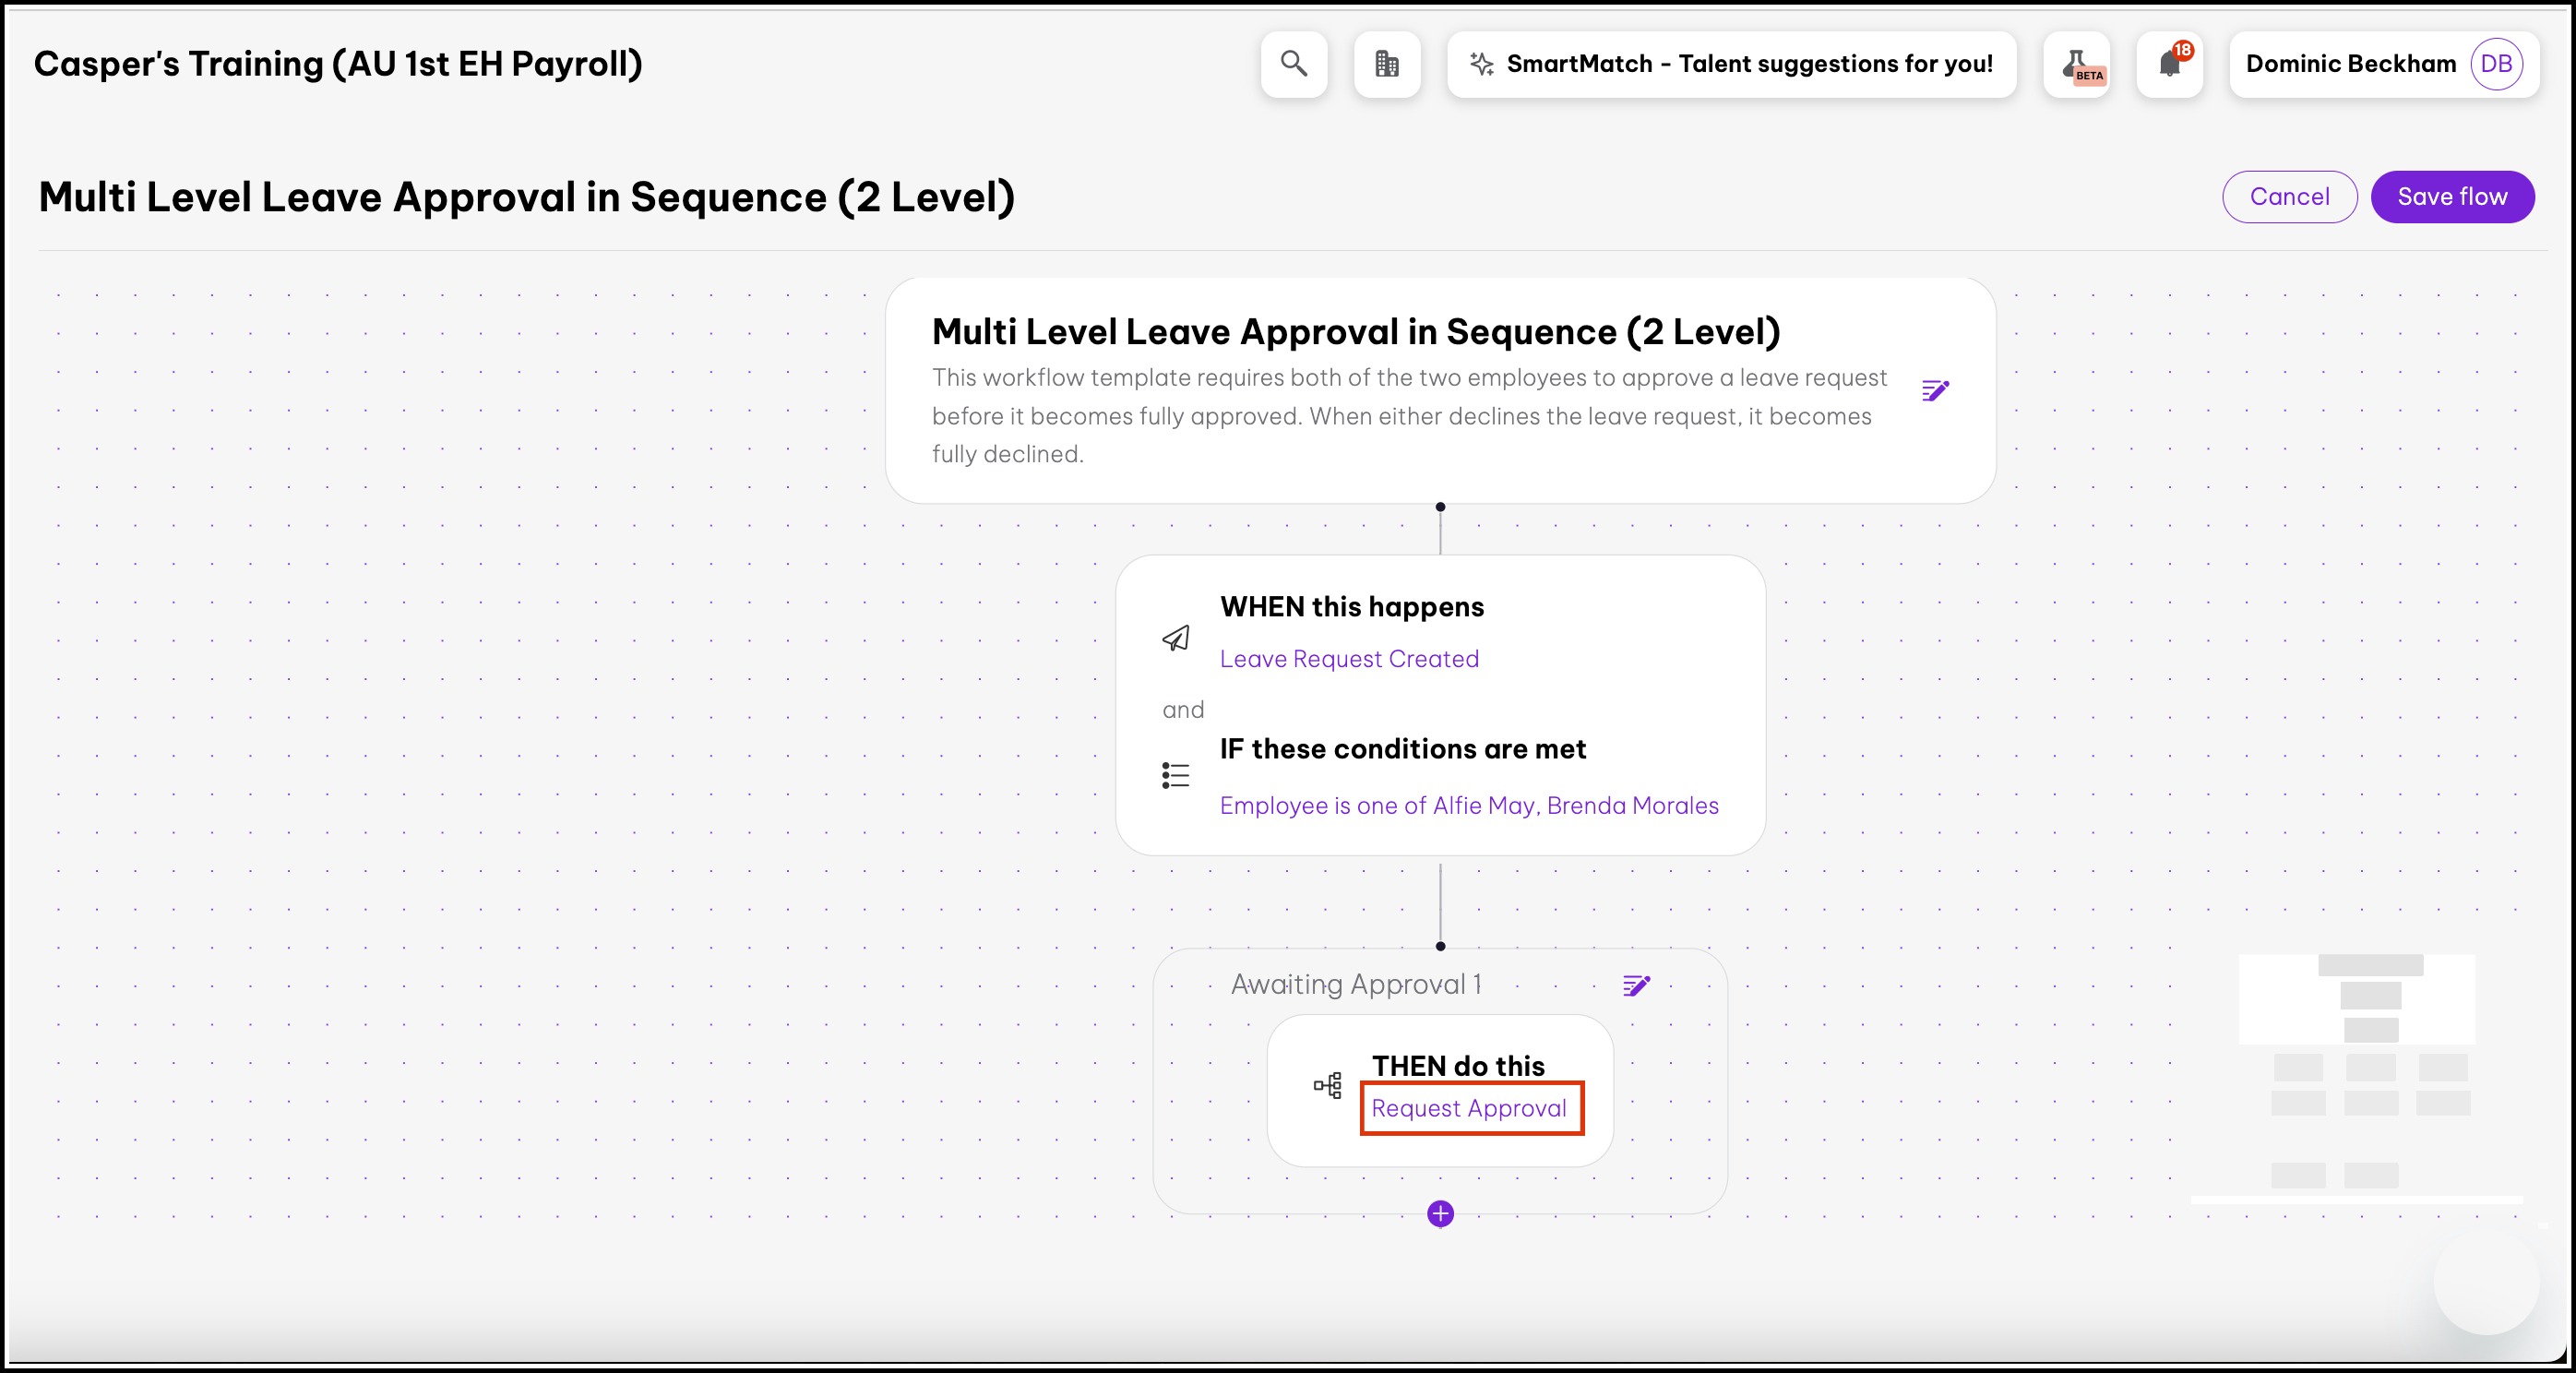Edit the Awaiting Approval 1 step
Image resolution: width=2576 pixels, height=1373 pixels.
pyautogui.click(x=1636, y=986)
